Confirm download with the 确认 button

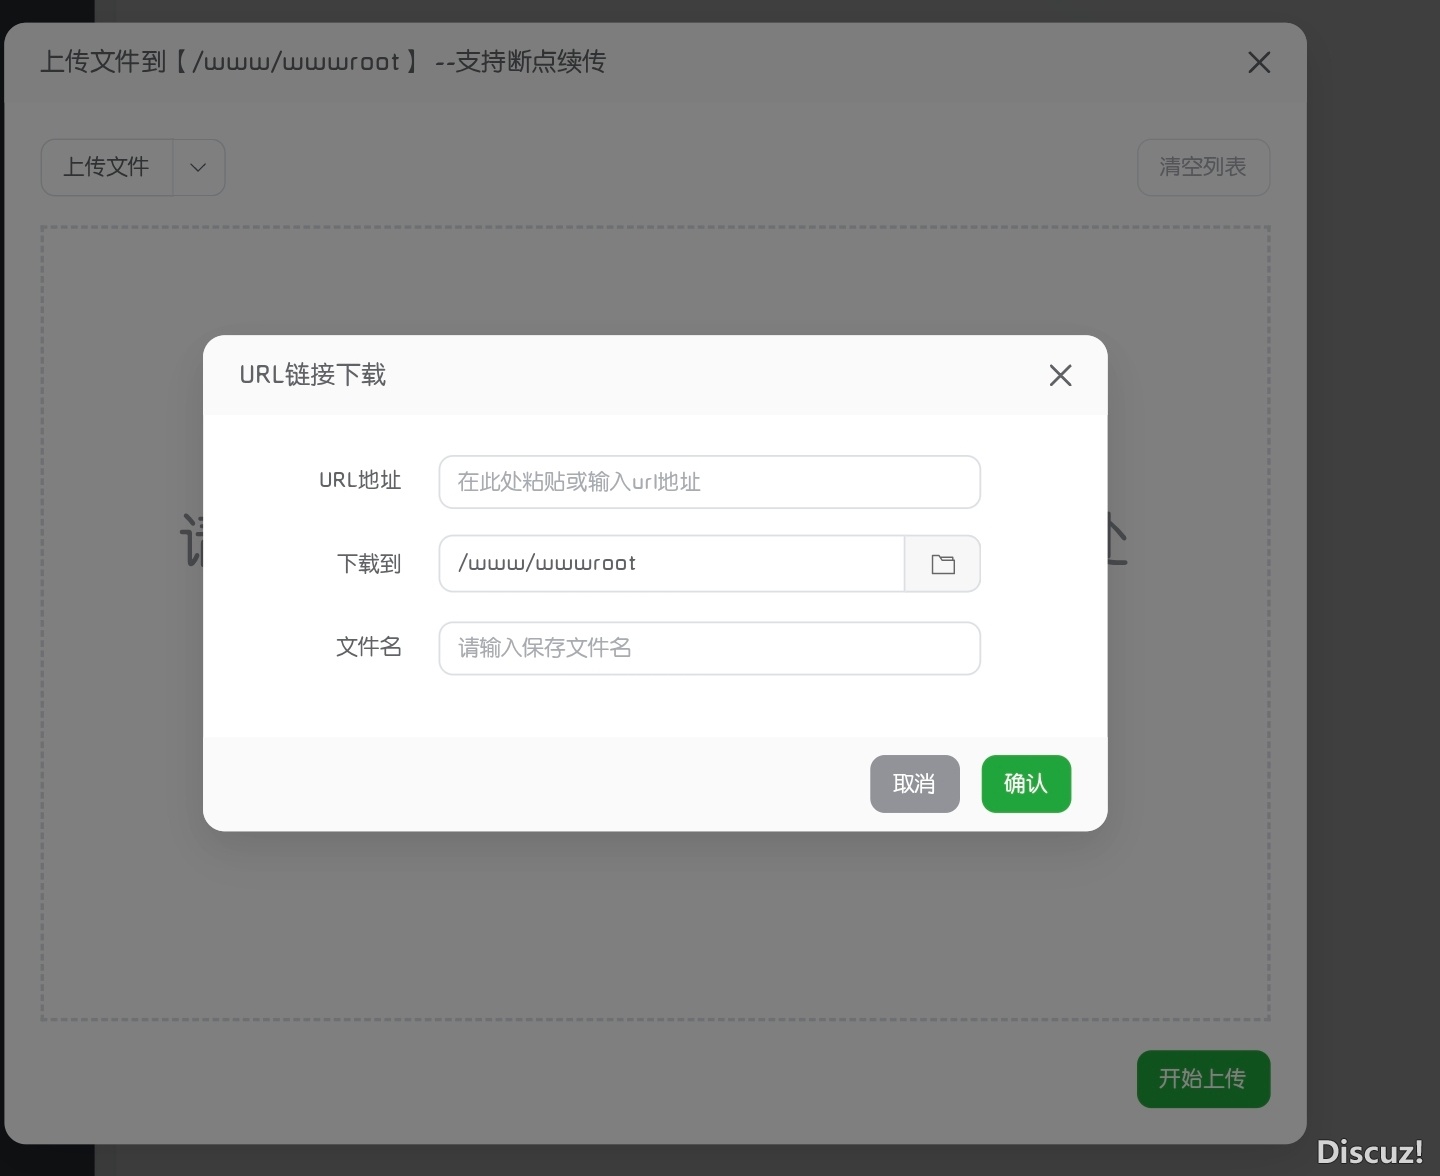pos(1026,783)
